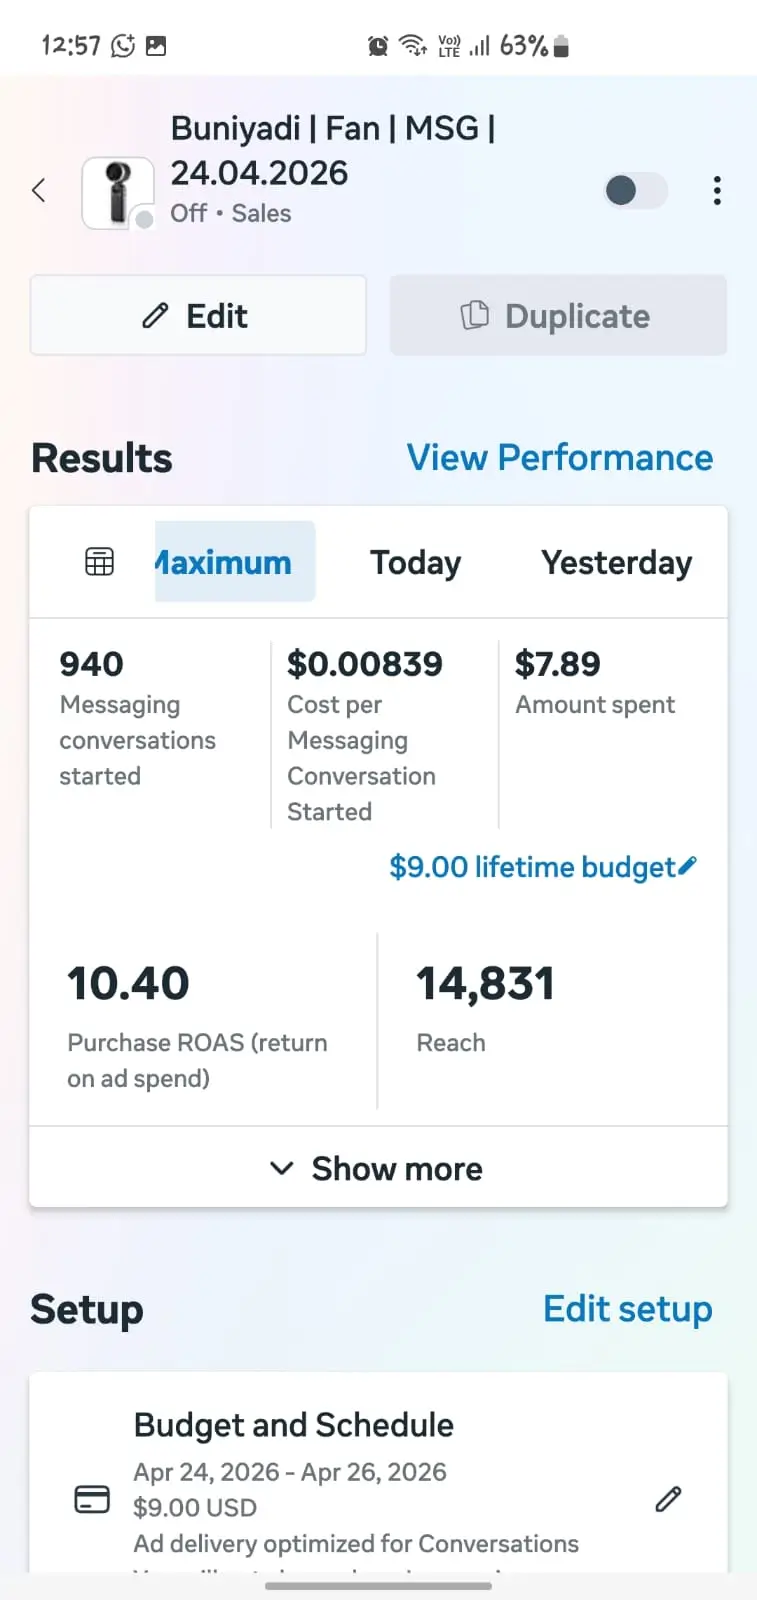Tap the battery icon in status bar
The height and width of the screenshot is (1600, 757).
(561, 46)
